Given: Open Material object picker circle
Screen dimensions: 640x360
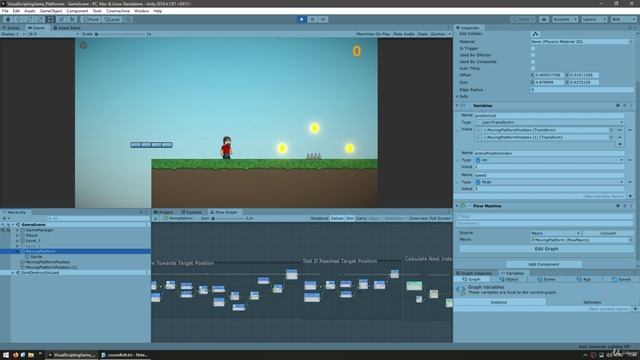Looking at the screenshot, I should 631,42.
